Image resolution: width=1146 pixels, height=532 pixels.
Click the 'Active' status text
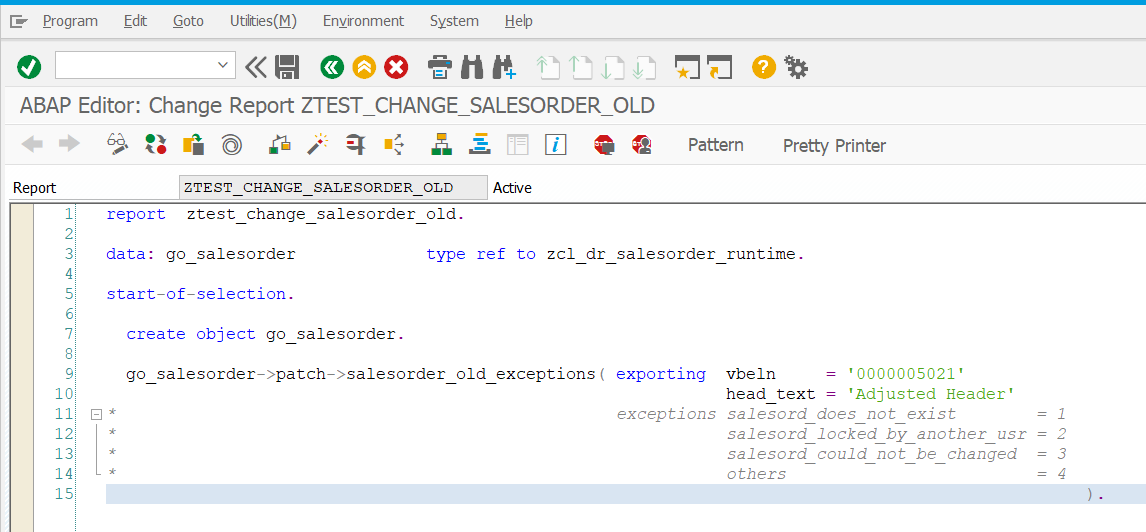[512, 188]
